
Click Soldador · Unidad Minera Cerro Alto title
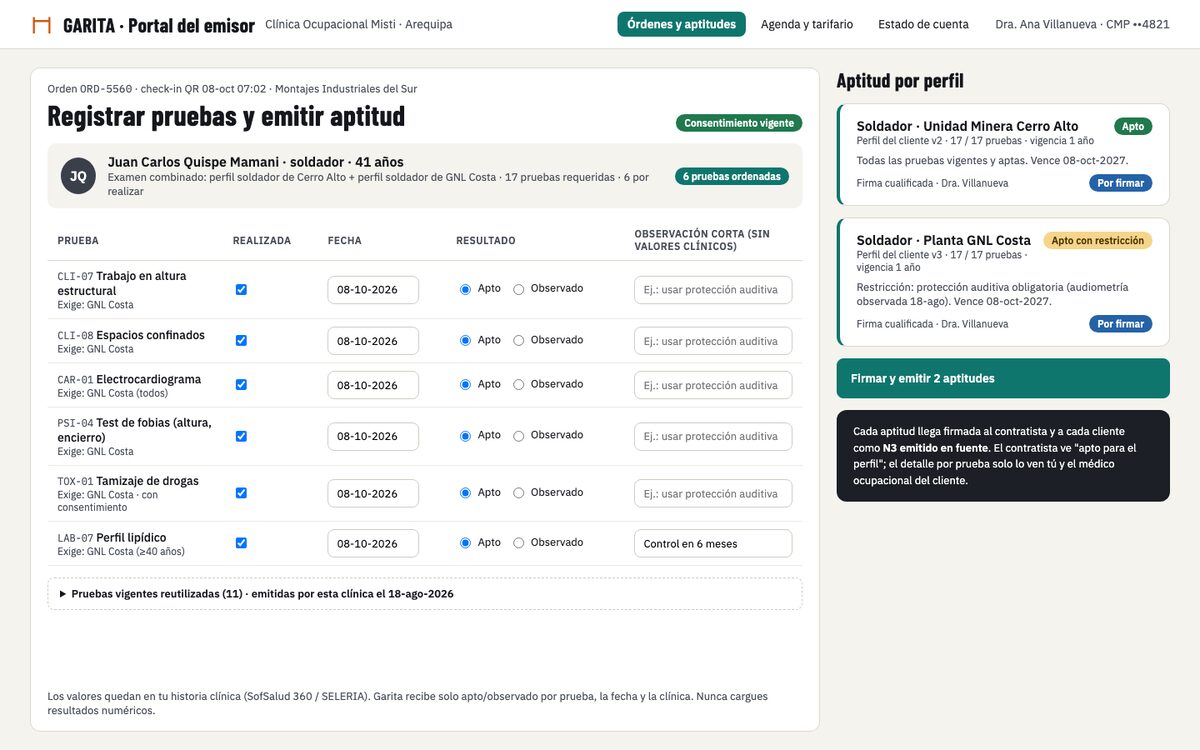point(967,126)
